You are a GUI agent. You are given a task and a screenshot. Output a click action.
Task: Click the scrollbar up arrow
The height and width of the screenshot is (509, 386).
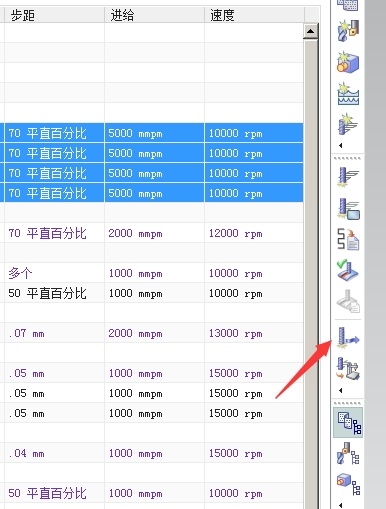tap(310, 31)
